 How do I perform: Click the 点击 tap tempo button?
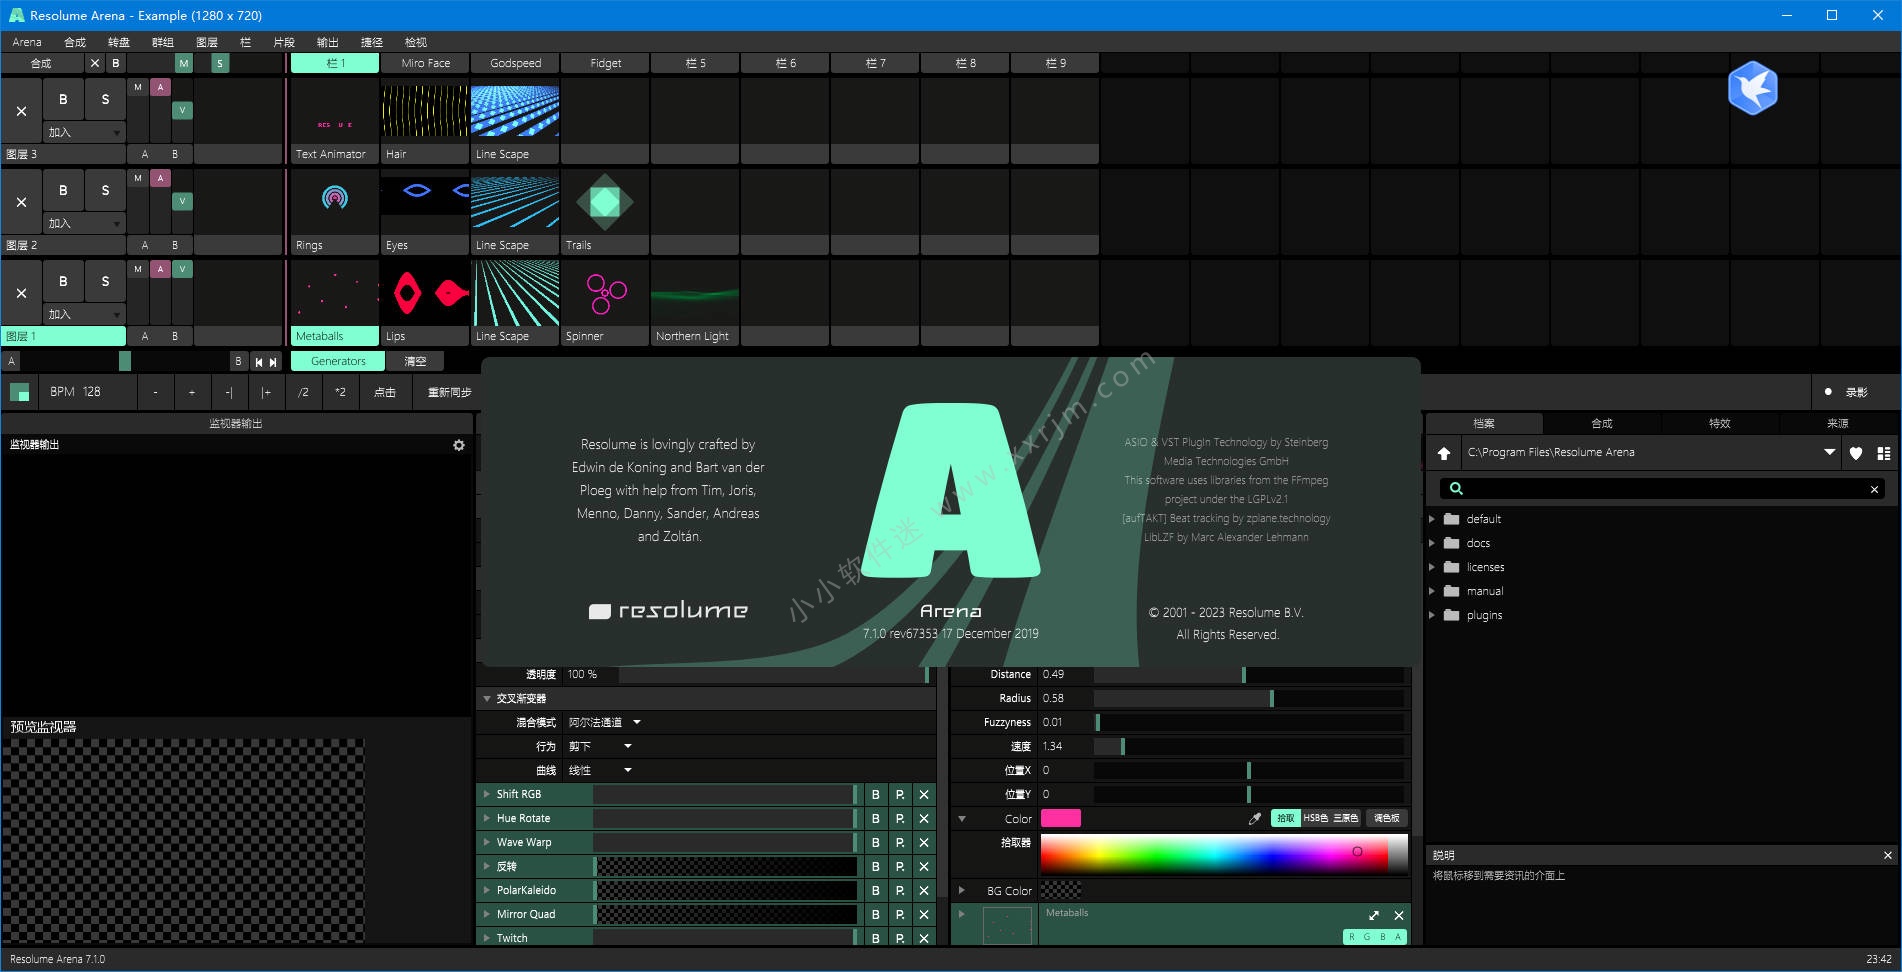[x=385, y=392]
